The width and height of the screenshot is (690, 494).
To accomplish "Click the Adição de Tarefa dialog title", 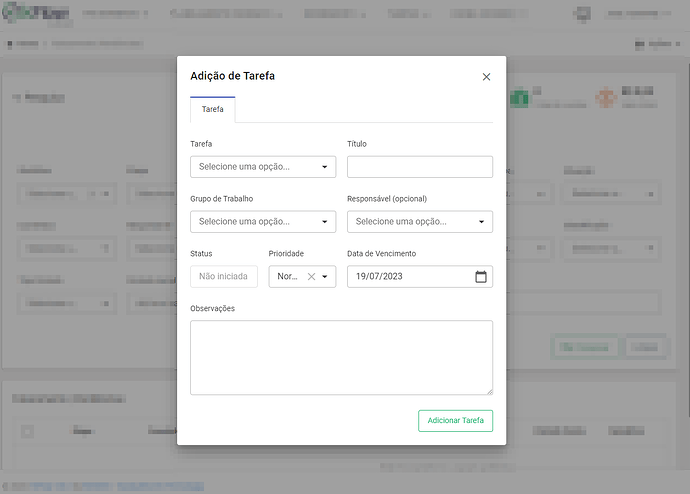I will (x=232, y=76).
